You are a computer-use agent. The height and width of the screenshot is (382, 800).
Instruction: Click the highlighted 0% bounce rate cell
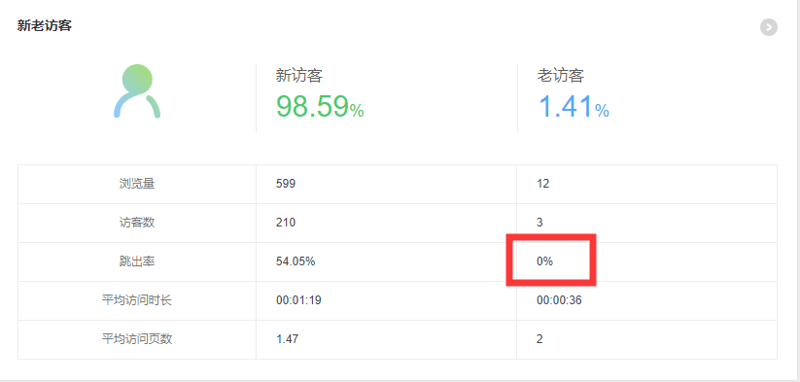(544, 262)
